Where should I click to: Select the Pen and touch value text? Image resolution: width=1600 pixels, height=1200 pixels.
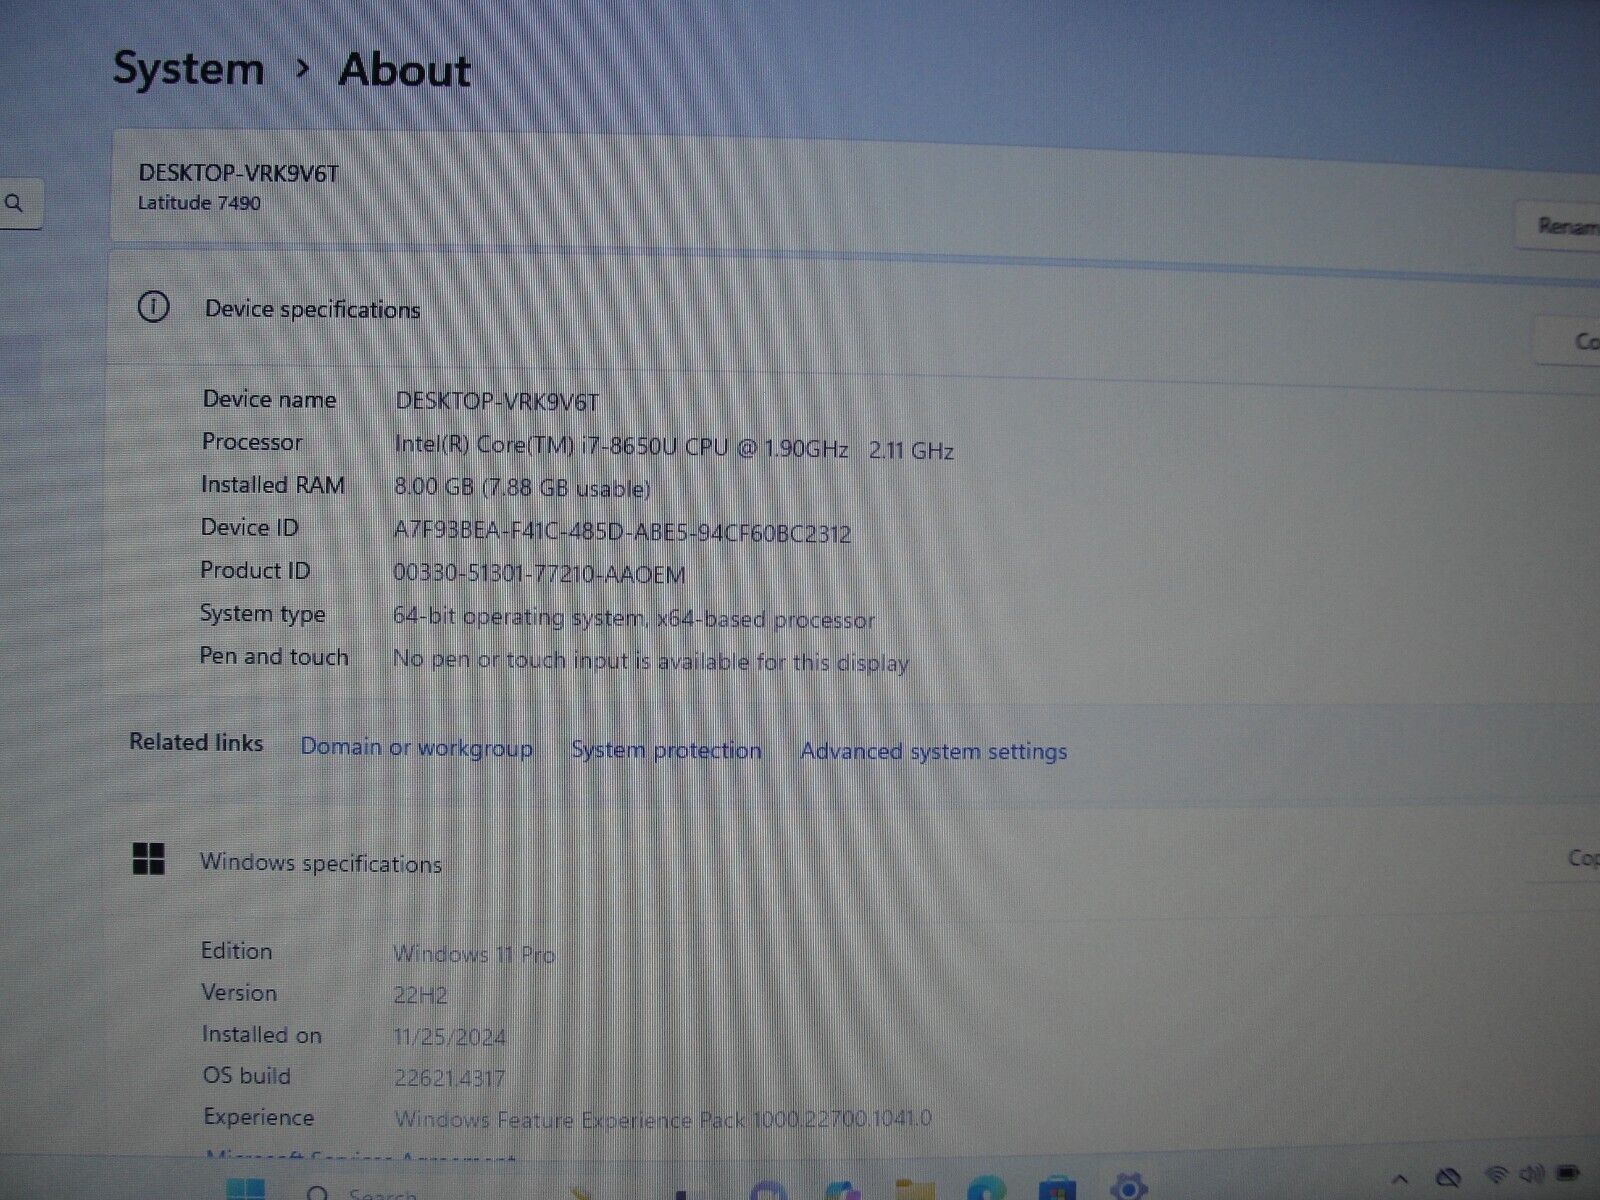point(650,661)
